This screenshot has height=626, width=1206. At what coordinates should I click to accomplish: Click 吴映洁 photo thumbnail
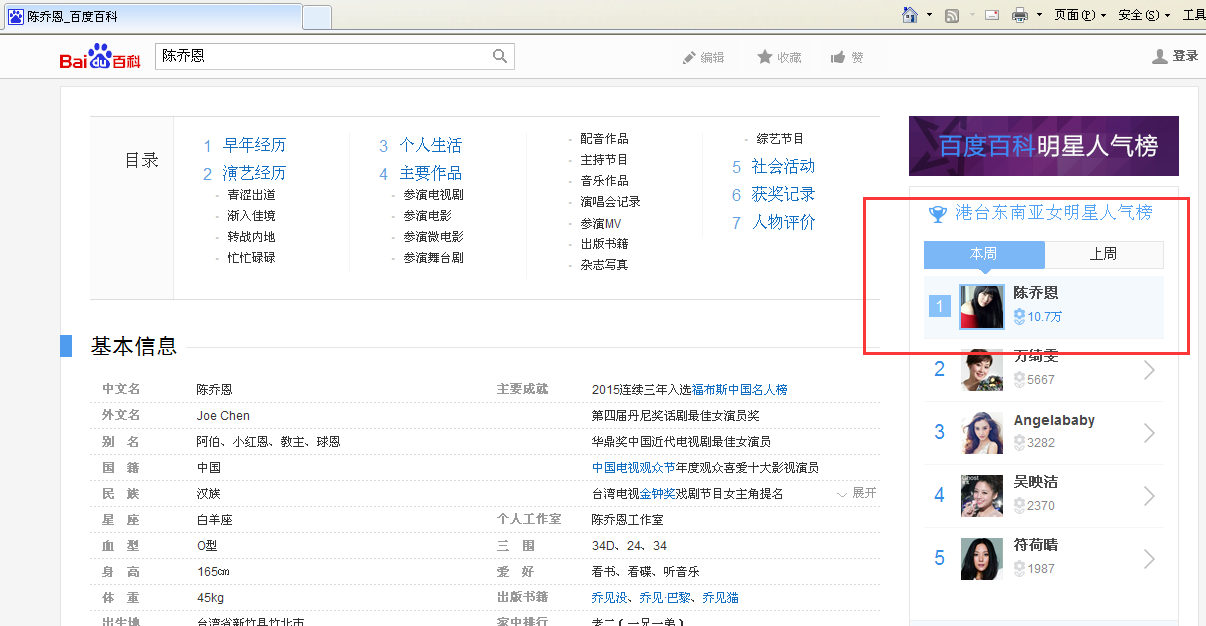[982, 496]
